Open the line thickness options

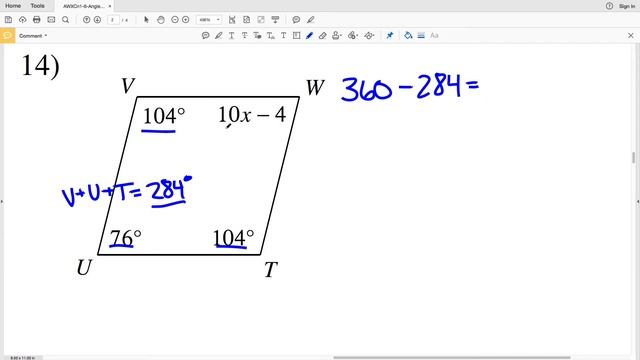[421, 36]
